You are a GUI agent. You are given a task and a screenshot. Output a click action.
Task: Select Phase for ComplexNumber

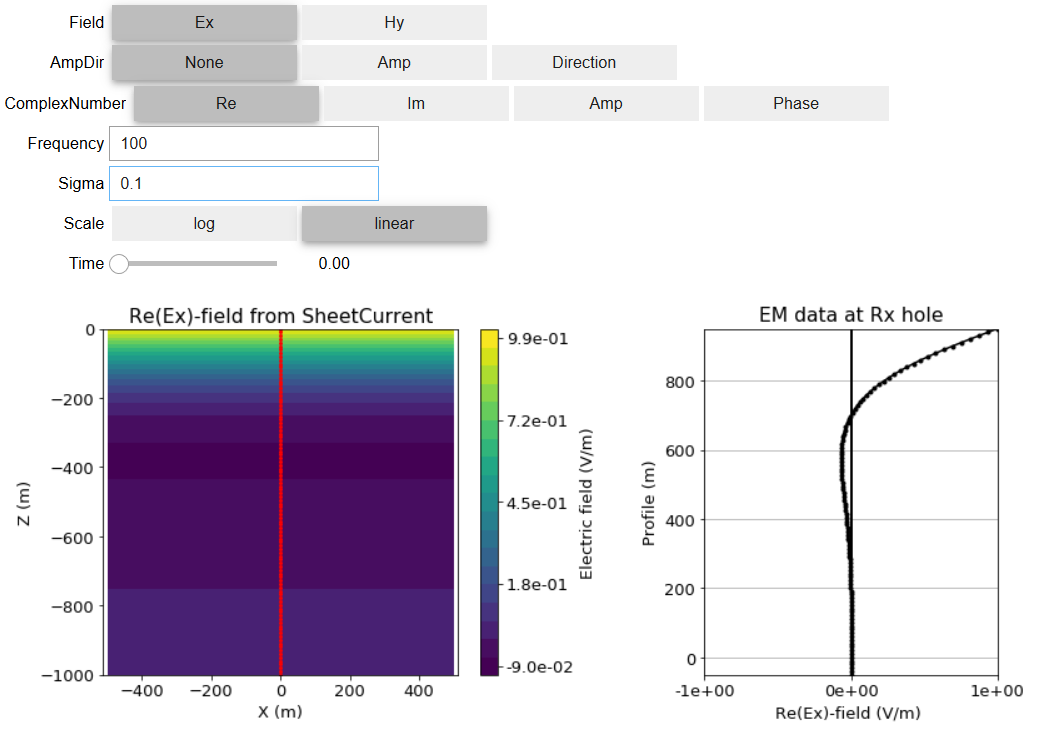(x=796, y=103)
